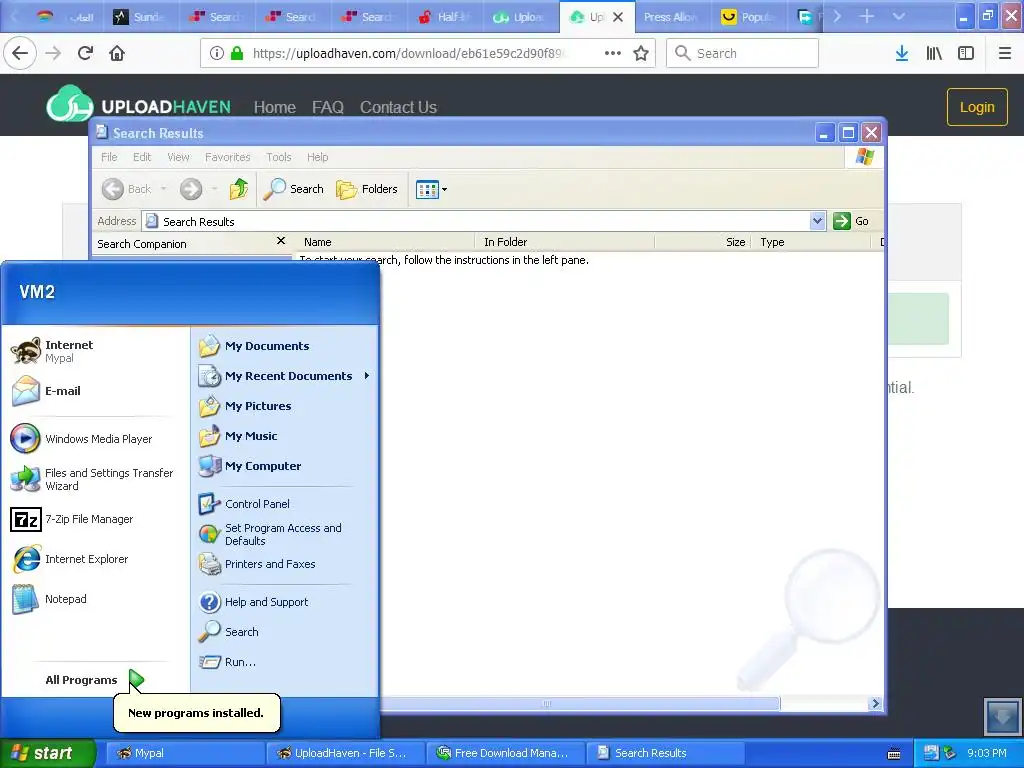Viewport: 1024px width, 768px height.
Task: Click the browser Search field
Action: tap(743, 54)
